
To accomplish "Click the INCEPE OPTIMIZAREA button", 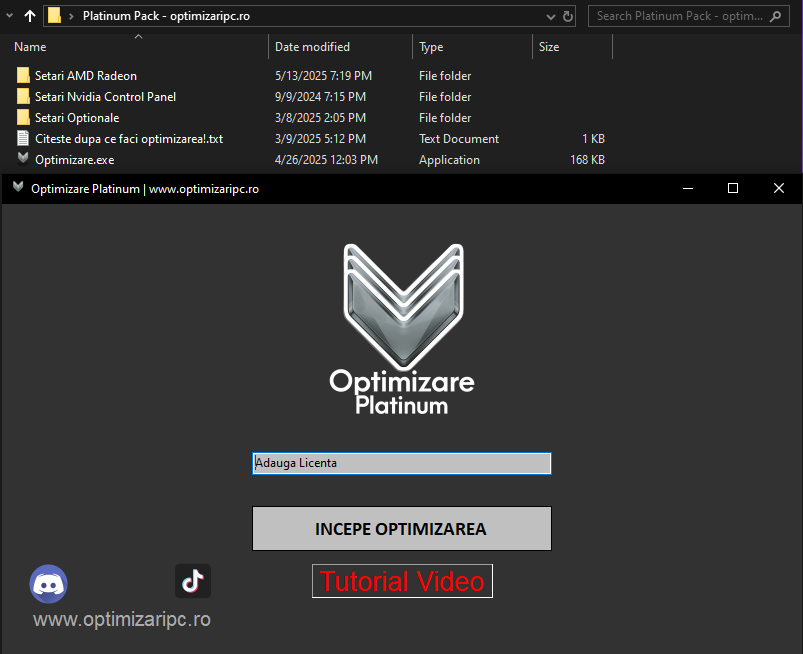I will [x=402, y=529].
